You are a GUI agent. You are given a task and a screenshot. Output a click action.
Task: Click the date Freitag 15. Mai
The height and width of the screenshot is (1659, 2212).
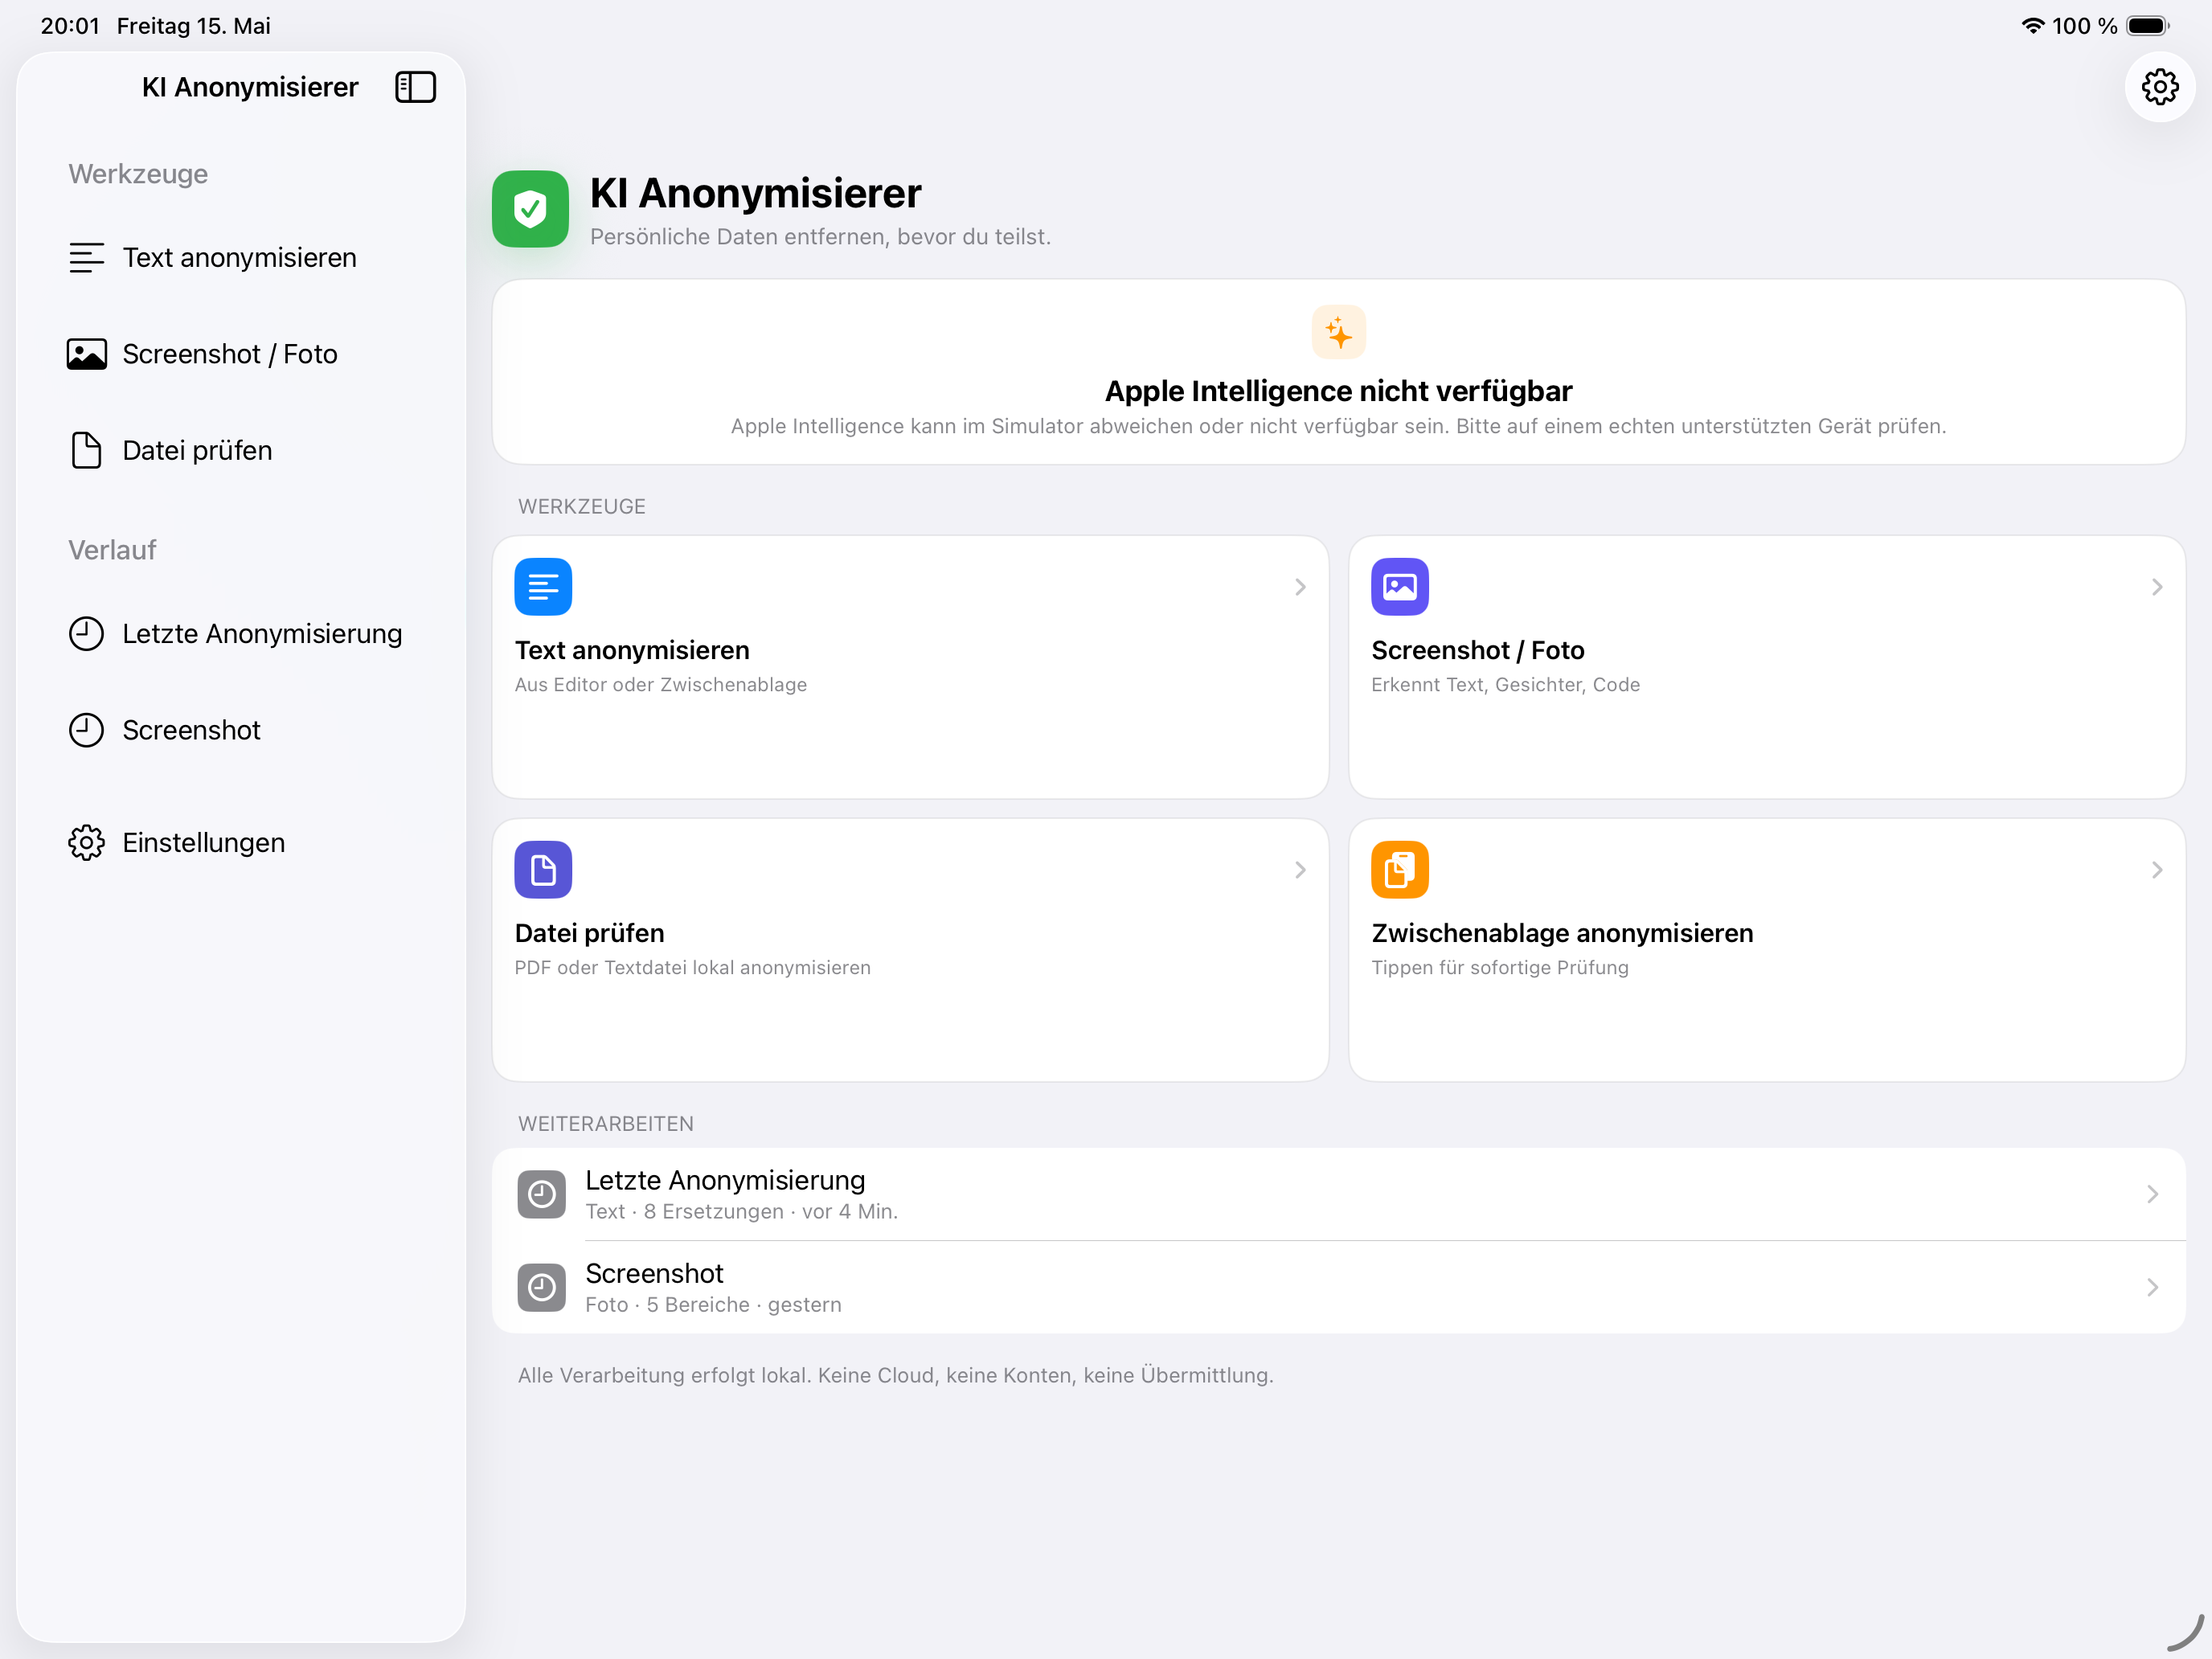coord(193,26)
